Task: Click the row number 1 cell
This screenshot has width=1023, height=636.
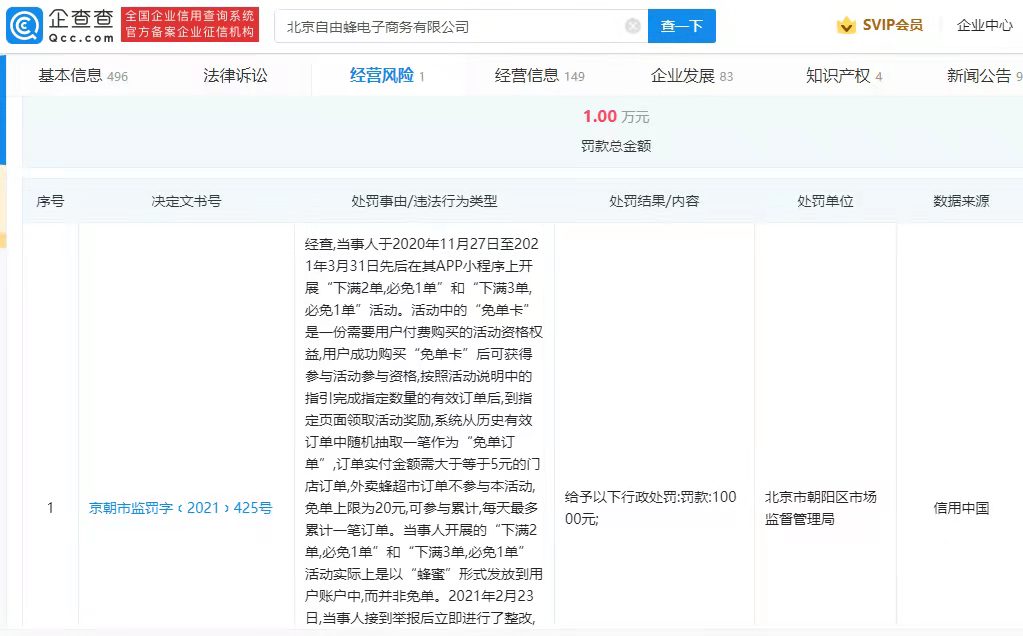Action: (x=50, y=507)
